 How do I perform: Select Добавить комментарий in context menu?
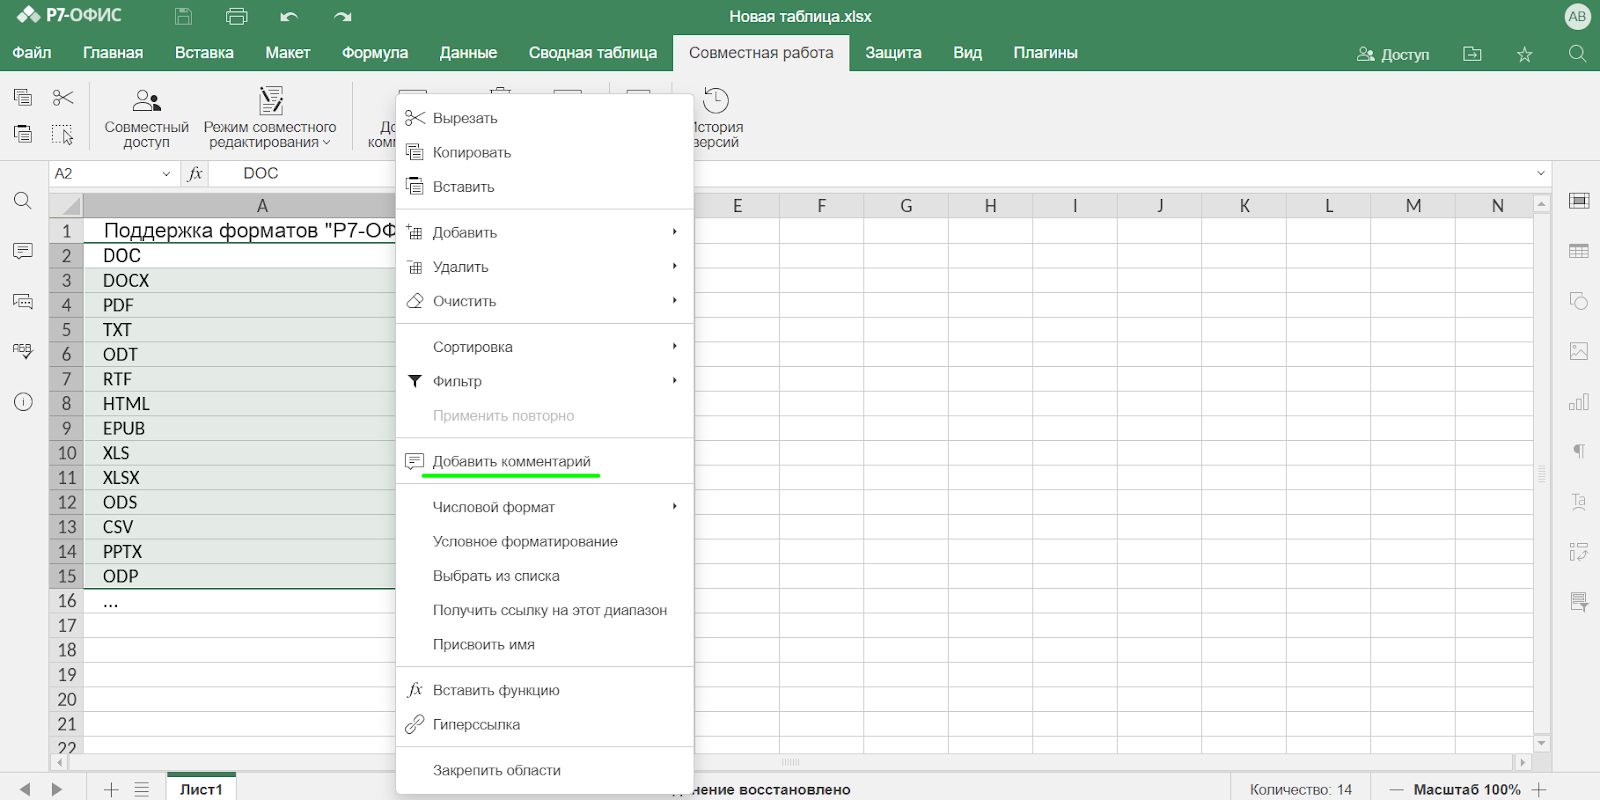(545, 461)
